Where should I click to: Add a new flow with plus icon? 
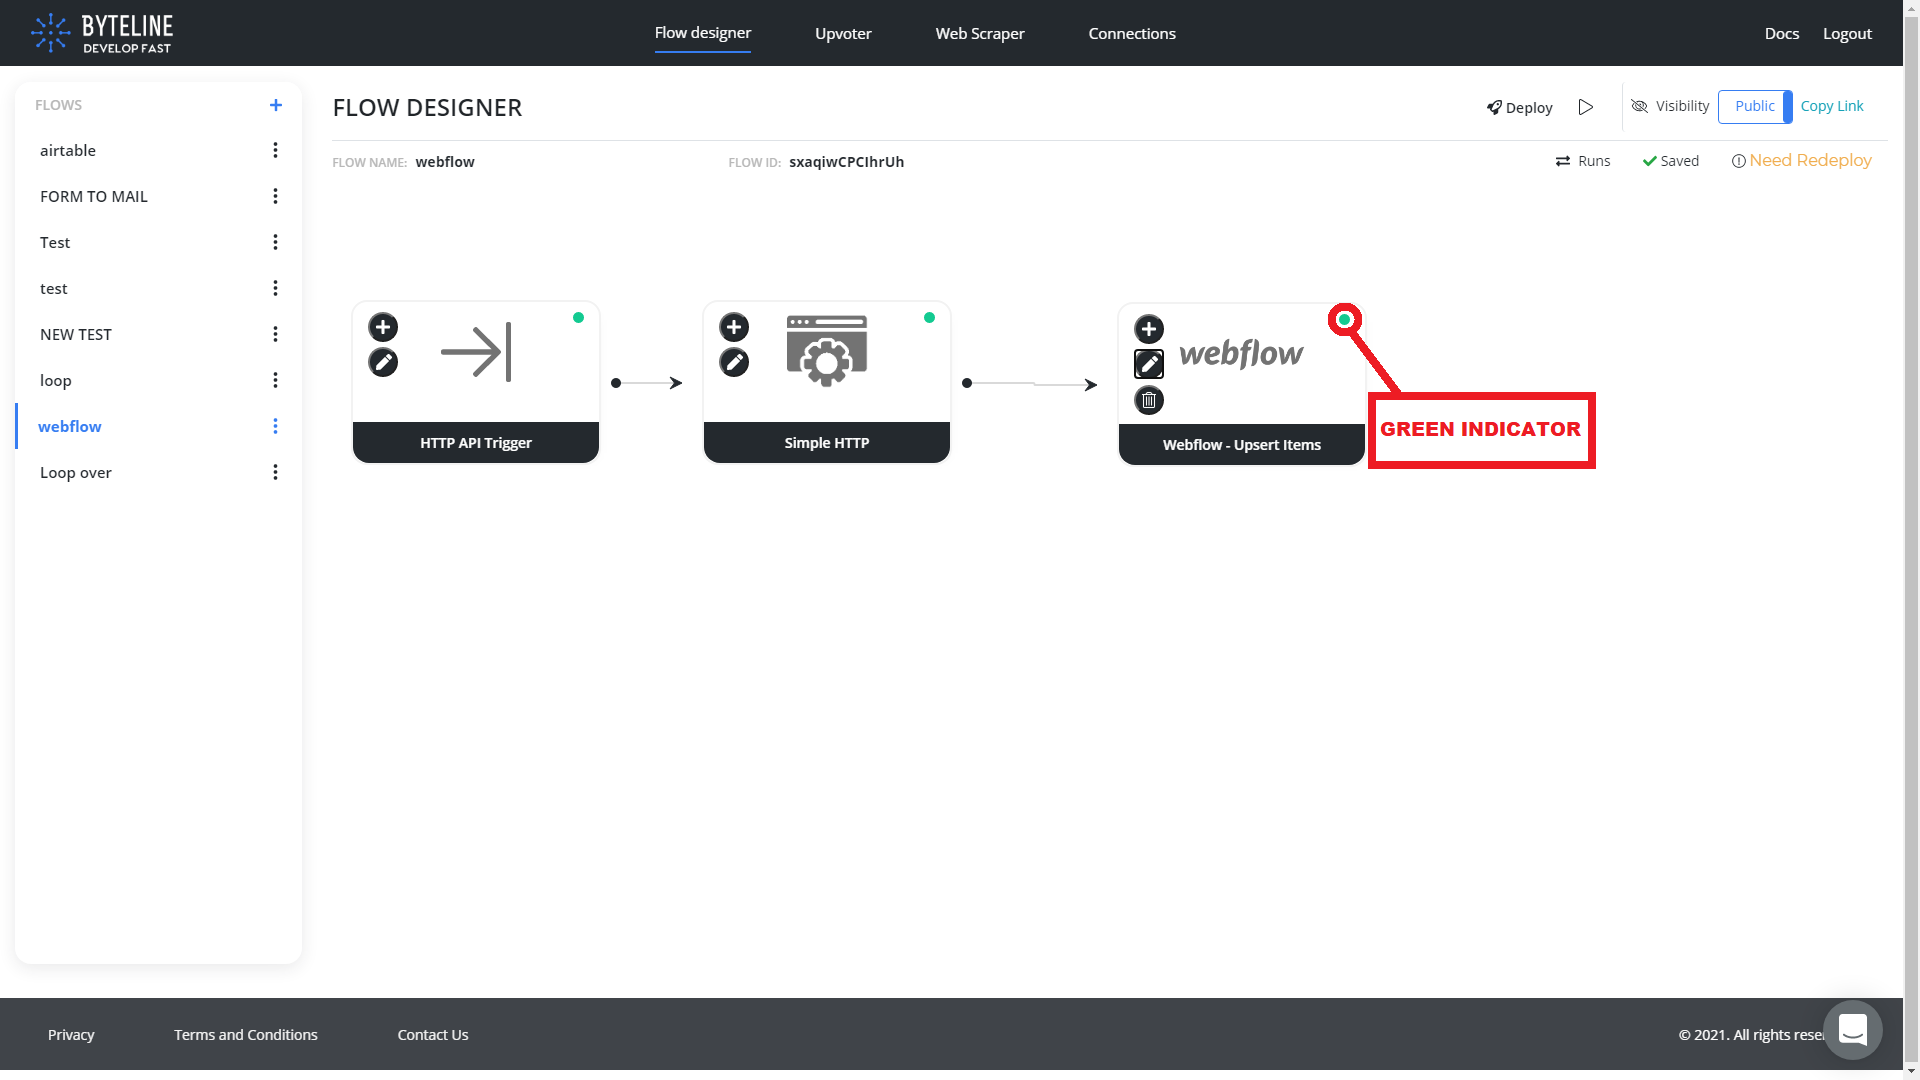[x=276, y=105]
